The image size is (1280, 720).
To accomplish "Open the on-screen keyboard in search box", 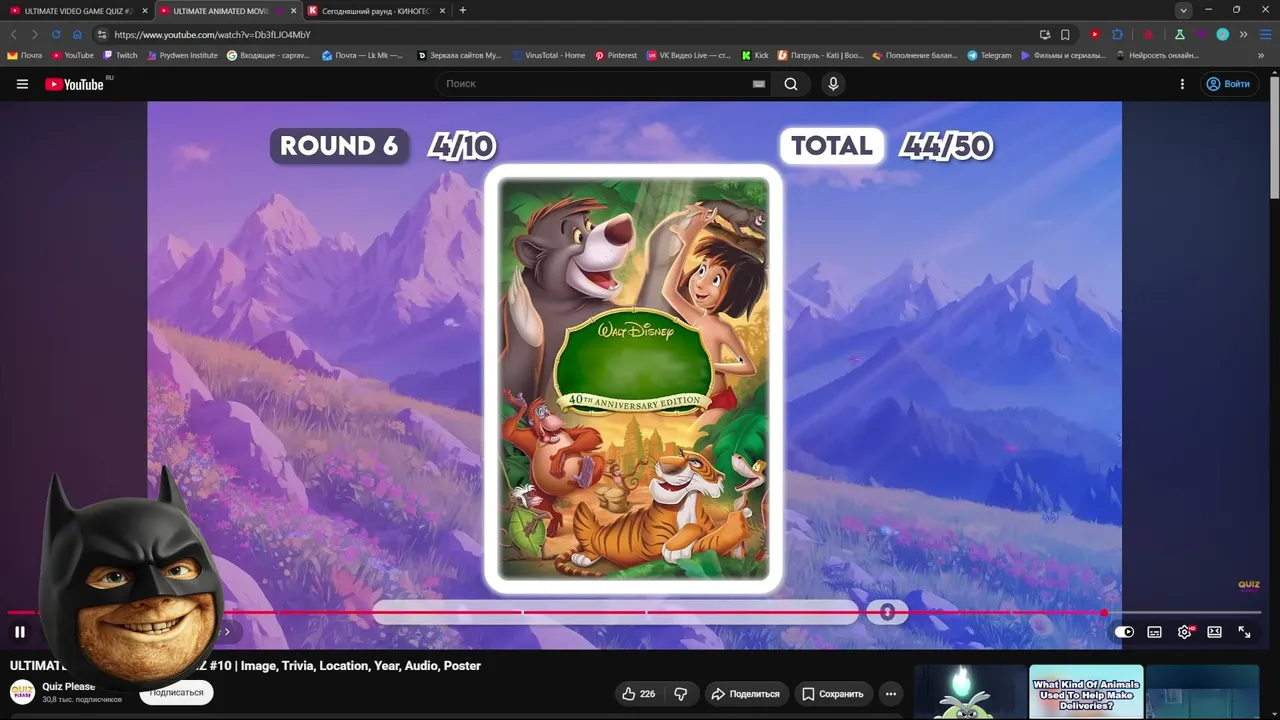I will tap(759, 84).
